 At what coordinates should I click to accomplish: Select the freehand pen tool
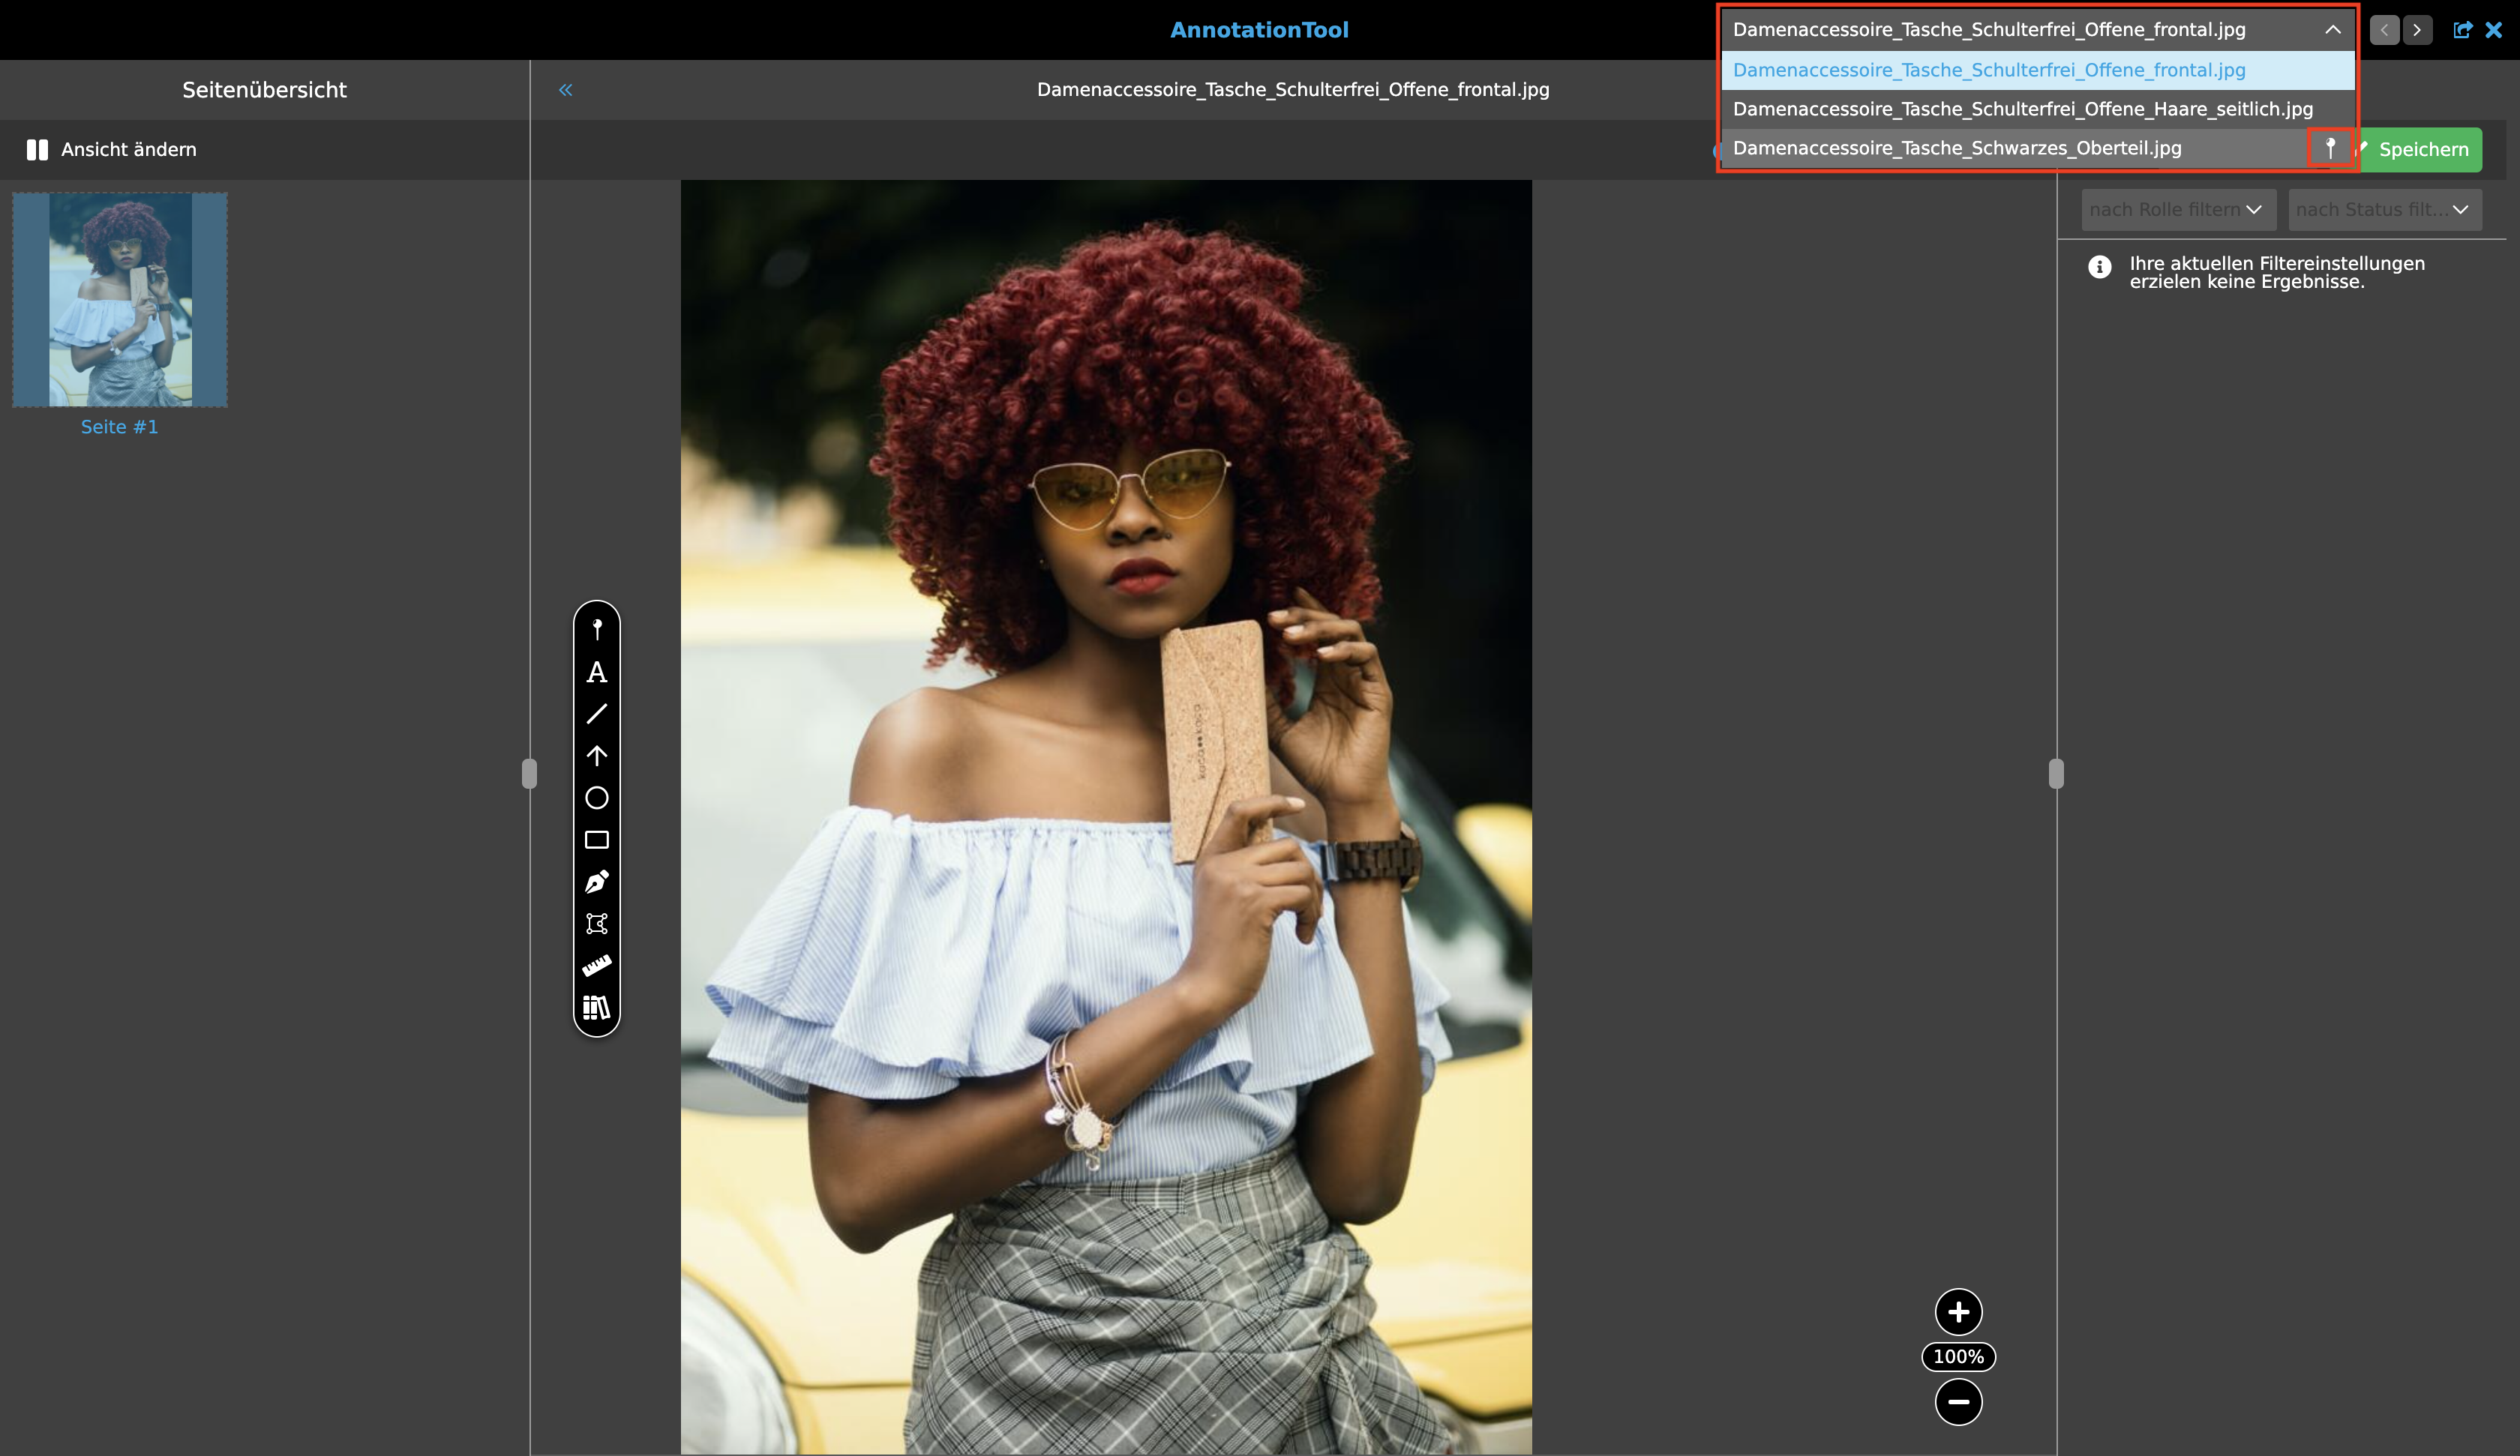[x=597, y=882]
